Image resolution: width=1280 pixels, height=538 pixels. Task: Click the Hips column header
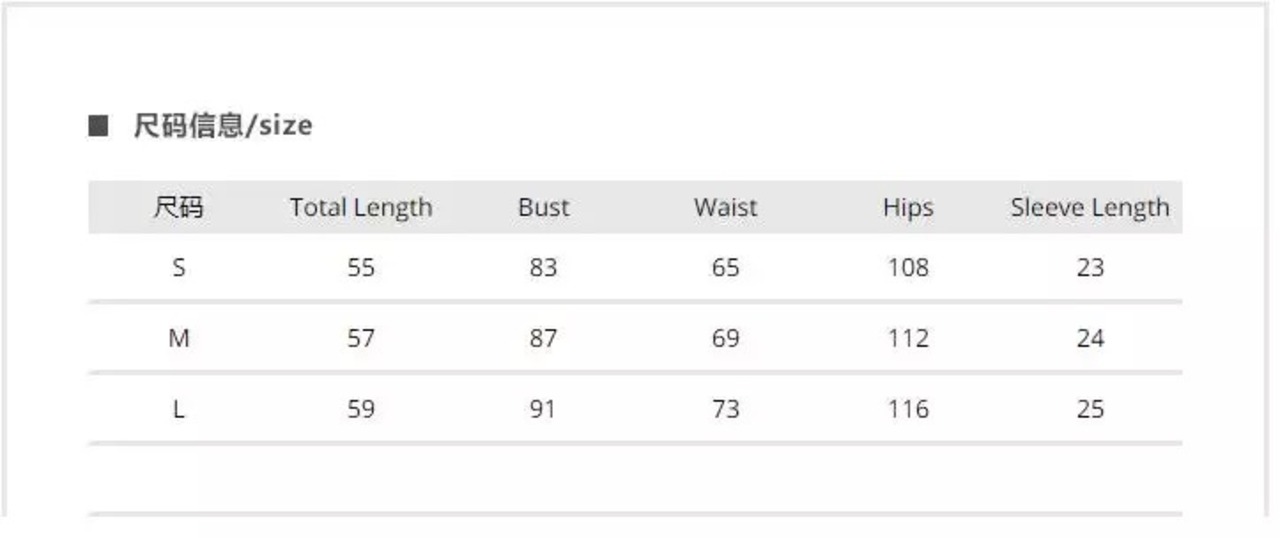pos(908,208)
